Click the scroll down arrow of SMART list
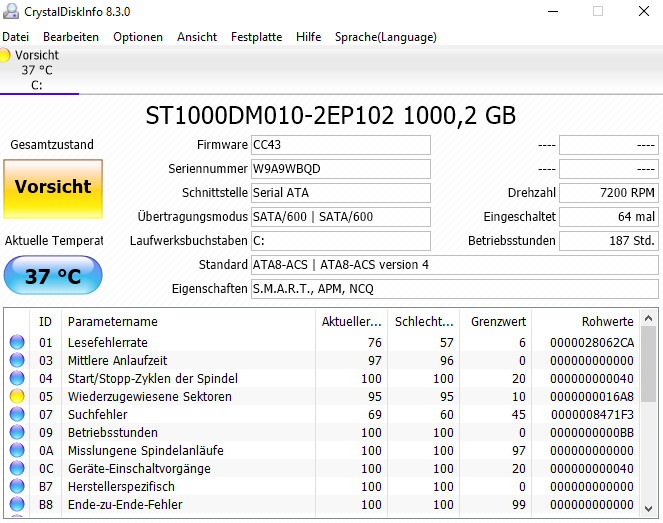The width and height of the screenshot is (663, 523). tap(649, 509)
